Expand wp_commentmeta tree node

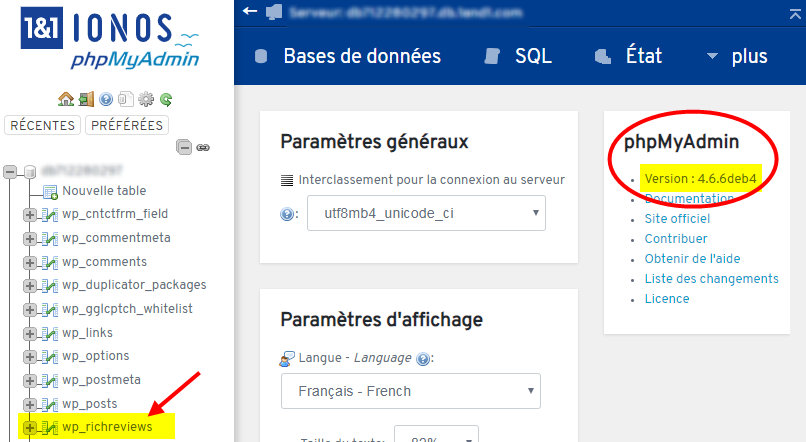[x=30, y=238]
